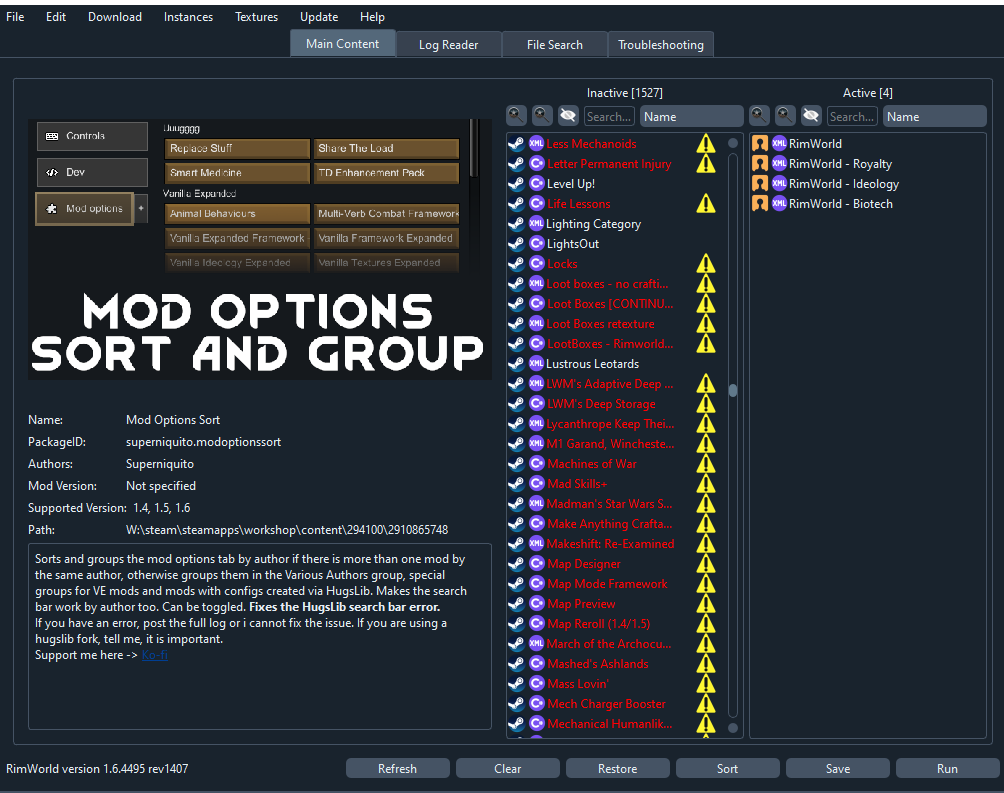Click the mod path W:\steam\steamapps text
This screenshot has height=793, width=1004.
point(287,530)
